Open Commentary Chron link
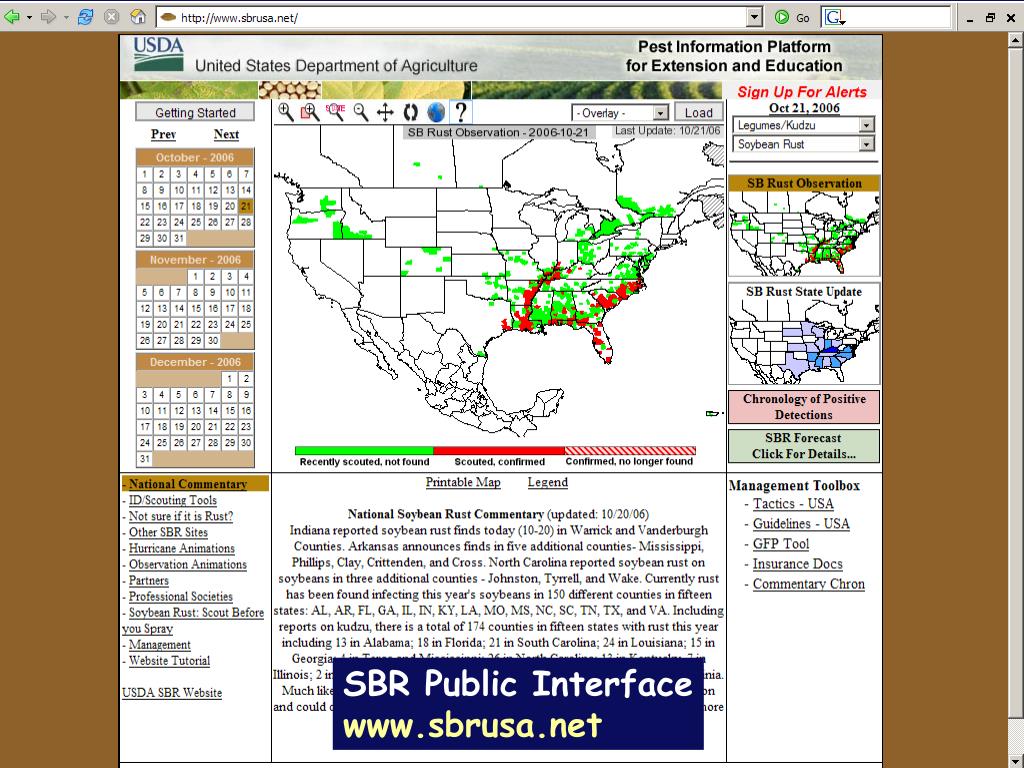The image size is (1024, 768). pyautogui.click(x=808, y=584)
